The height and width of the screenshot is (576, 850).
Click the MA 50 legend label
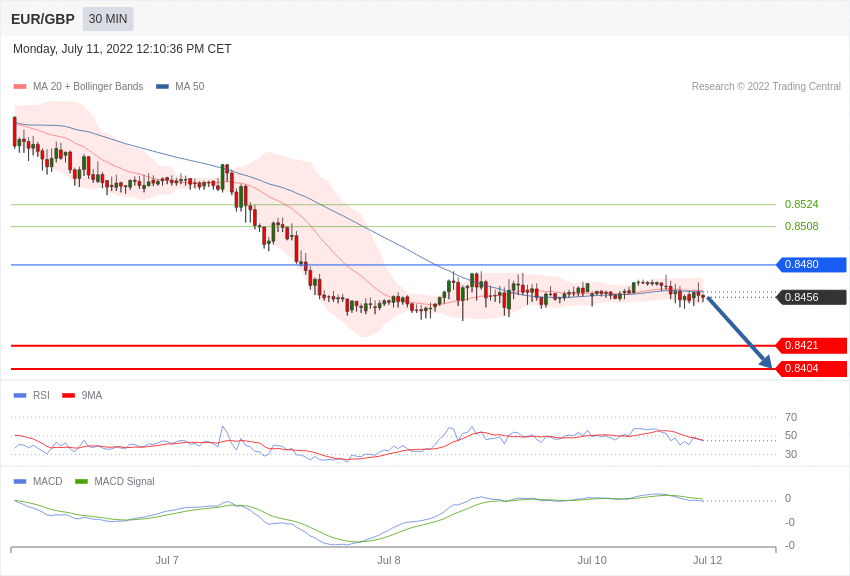point(190,86)
